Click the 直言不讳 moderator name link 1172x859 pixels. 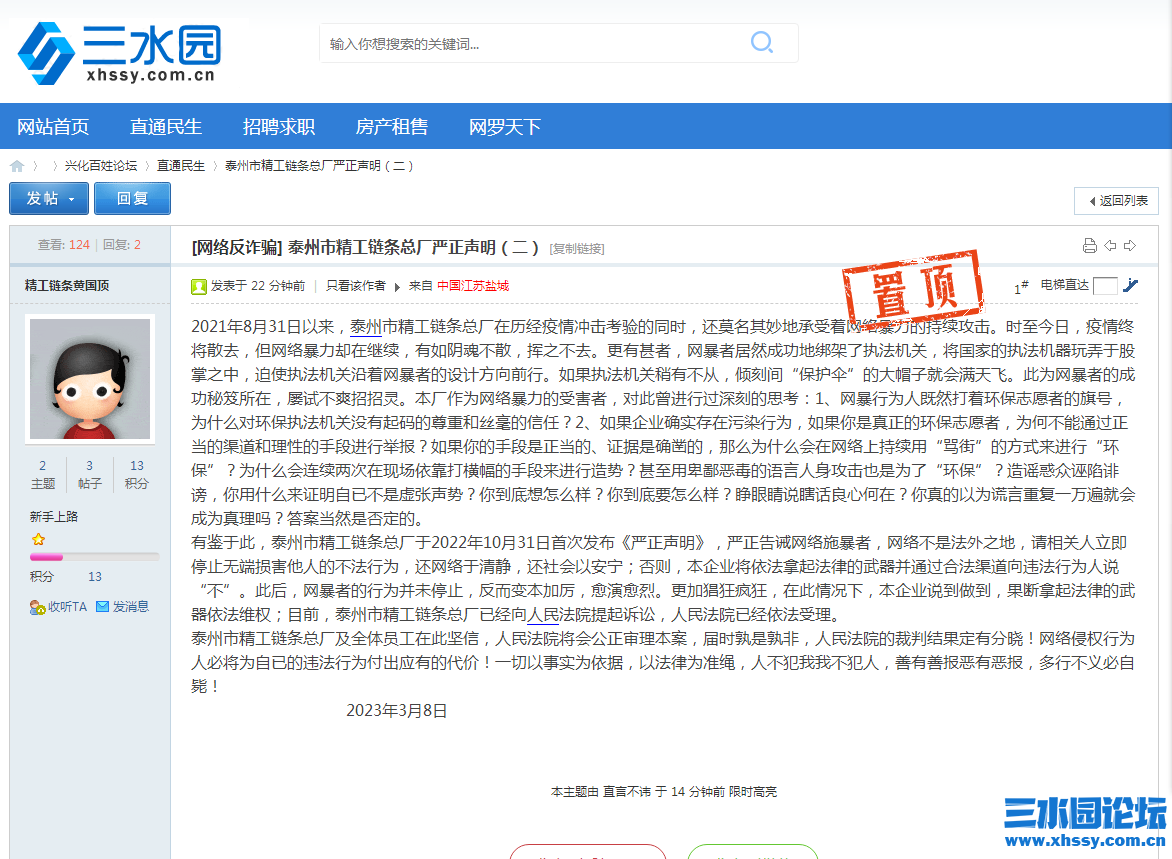[x=627, y=792]
